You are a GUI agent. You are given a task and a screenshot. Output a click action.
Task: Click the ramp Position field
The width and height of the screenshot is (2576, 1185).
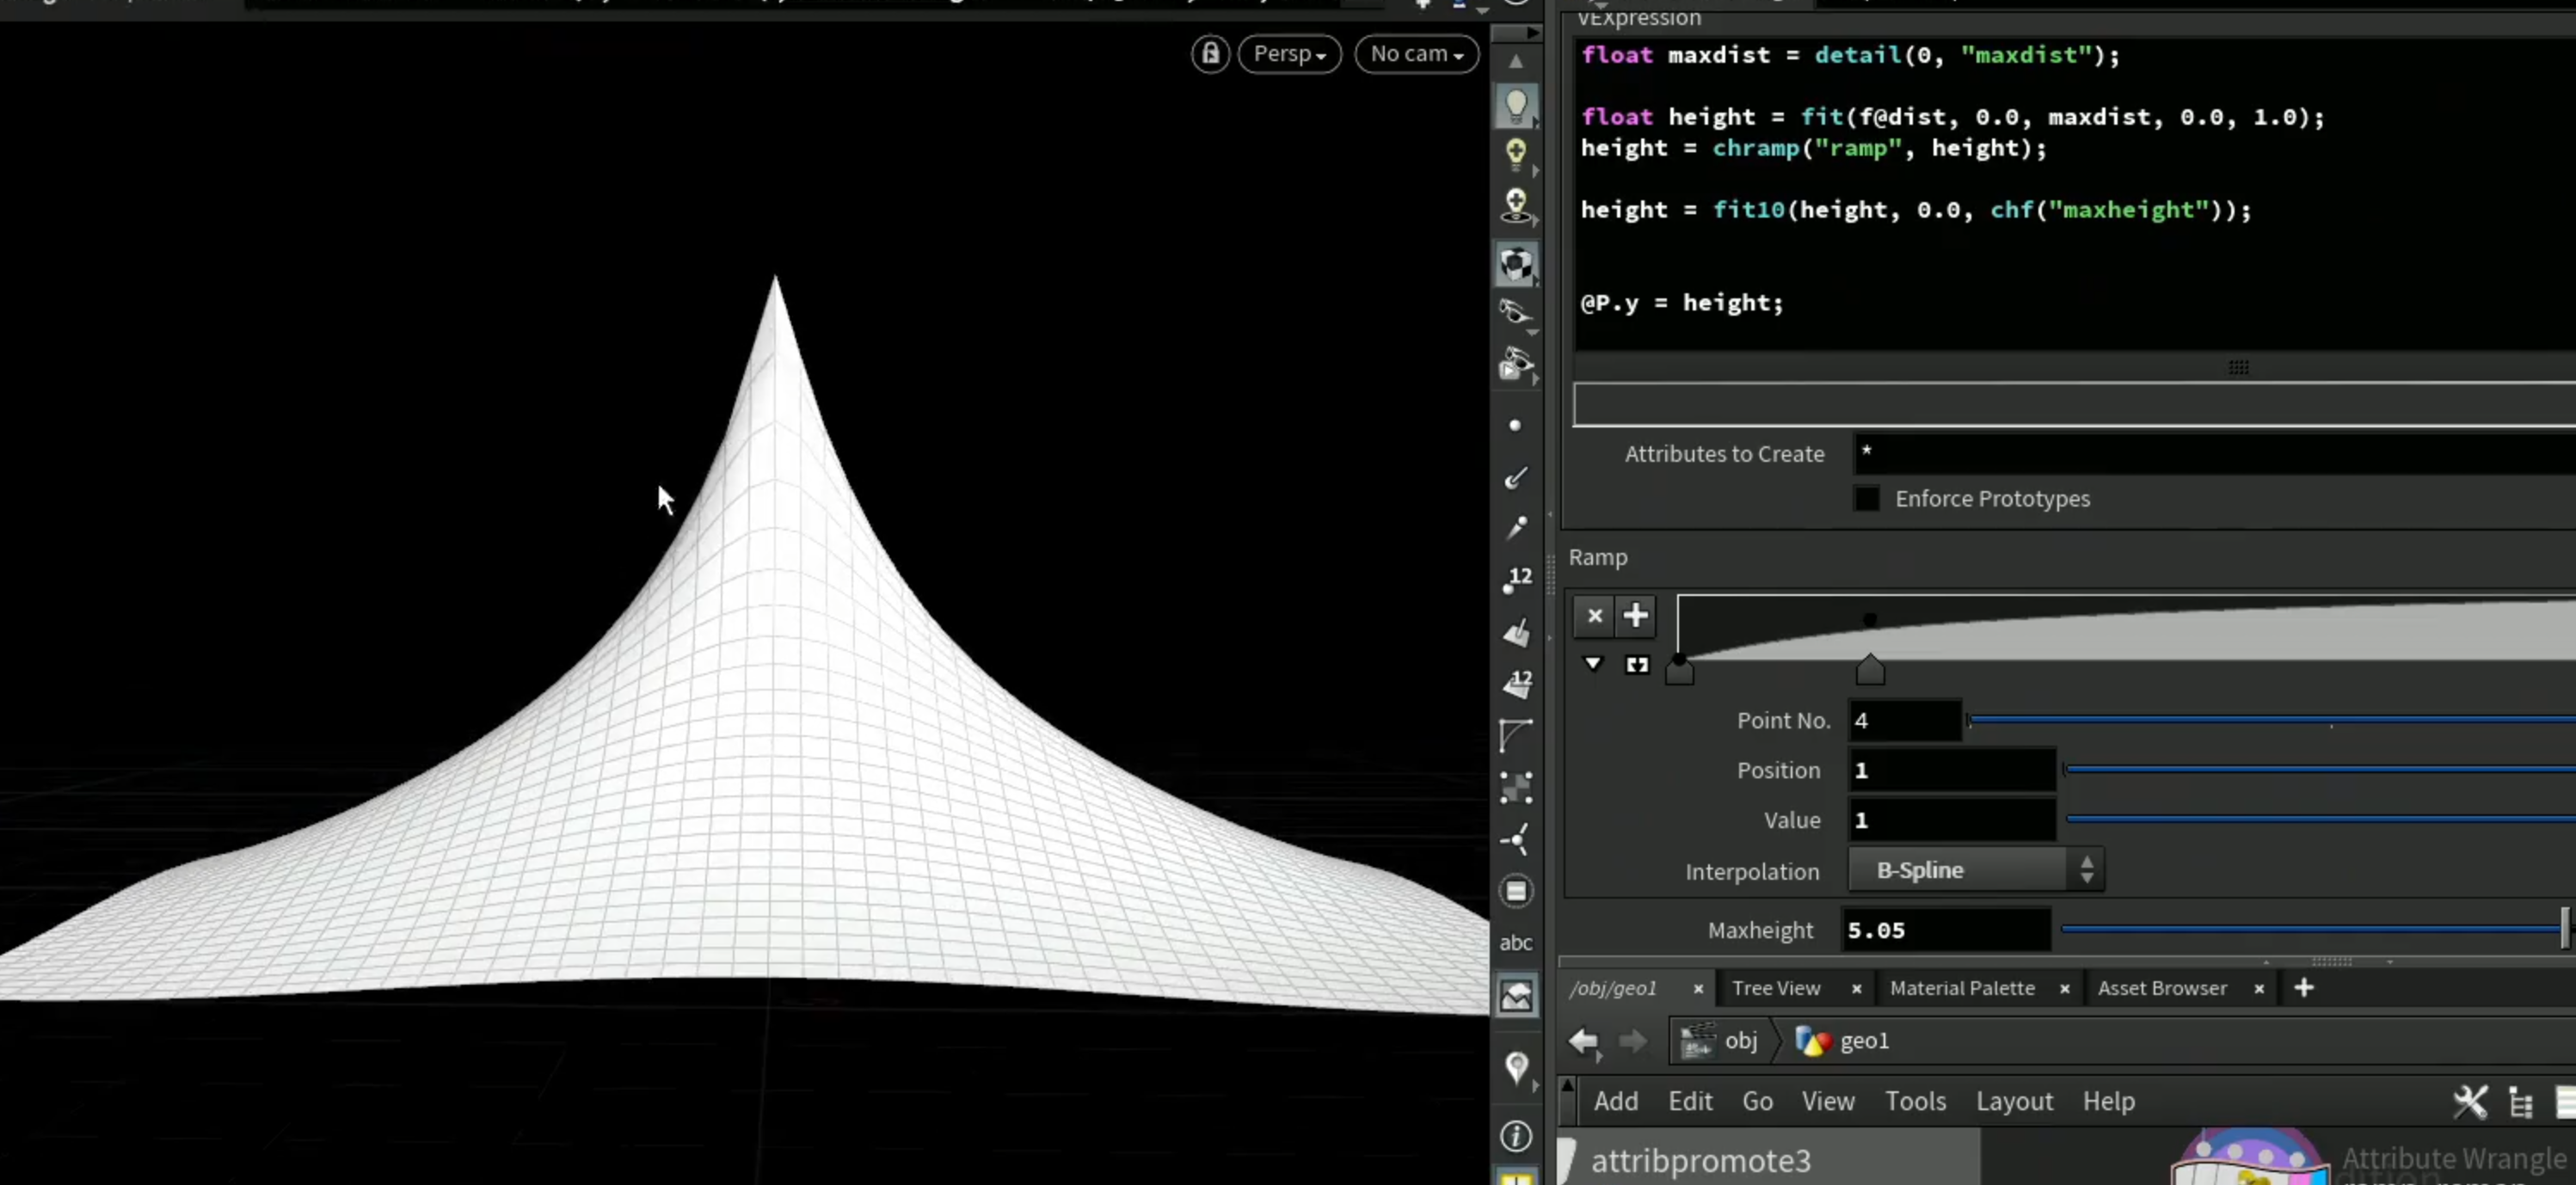[x=1951, y=771]
